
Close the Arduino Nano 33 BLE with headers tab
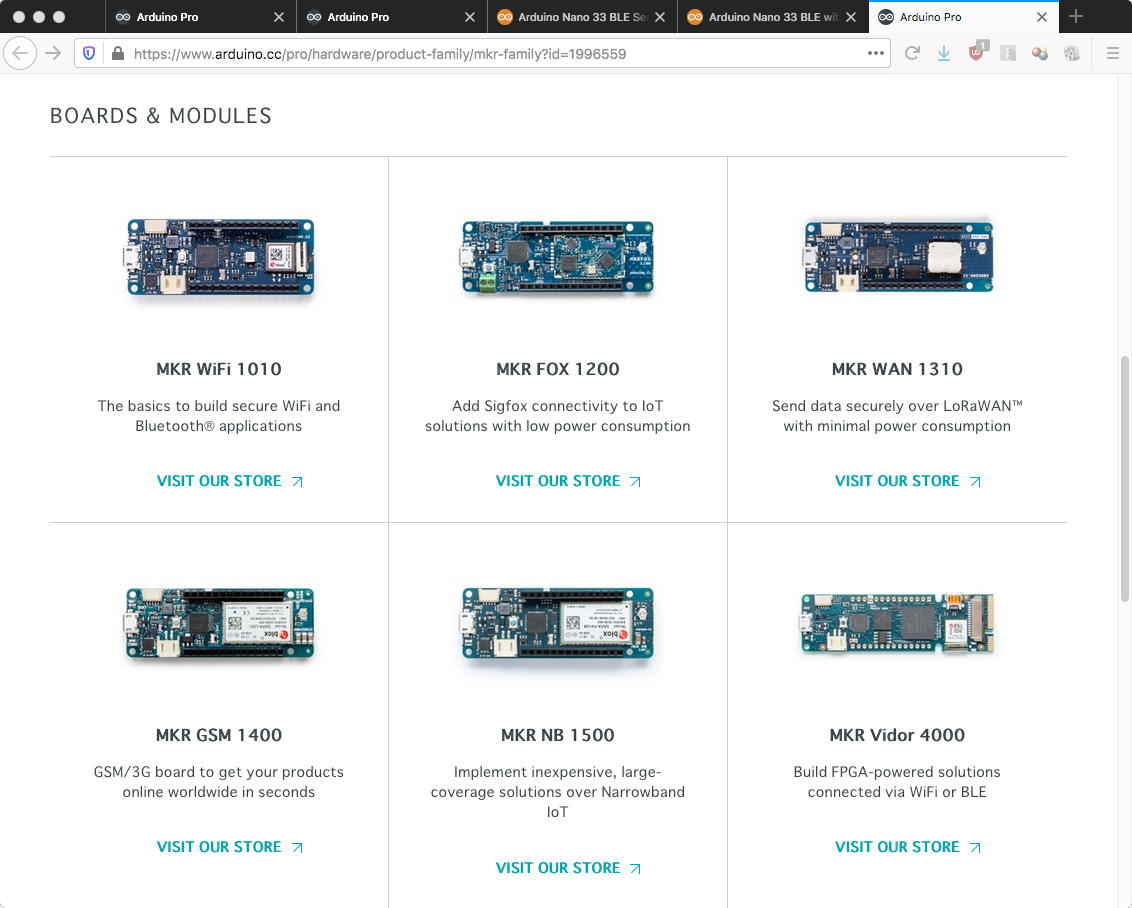point(851,17)
